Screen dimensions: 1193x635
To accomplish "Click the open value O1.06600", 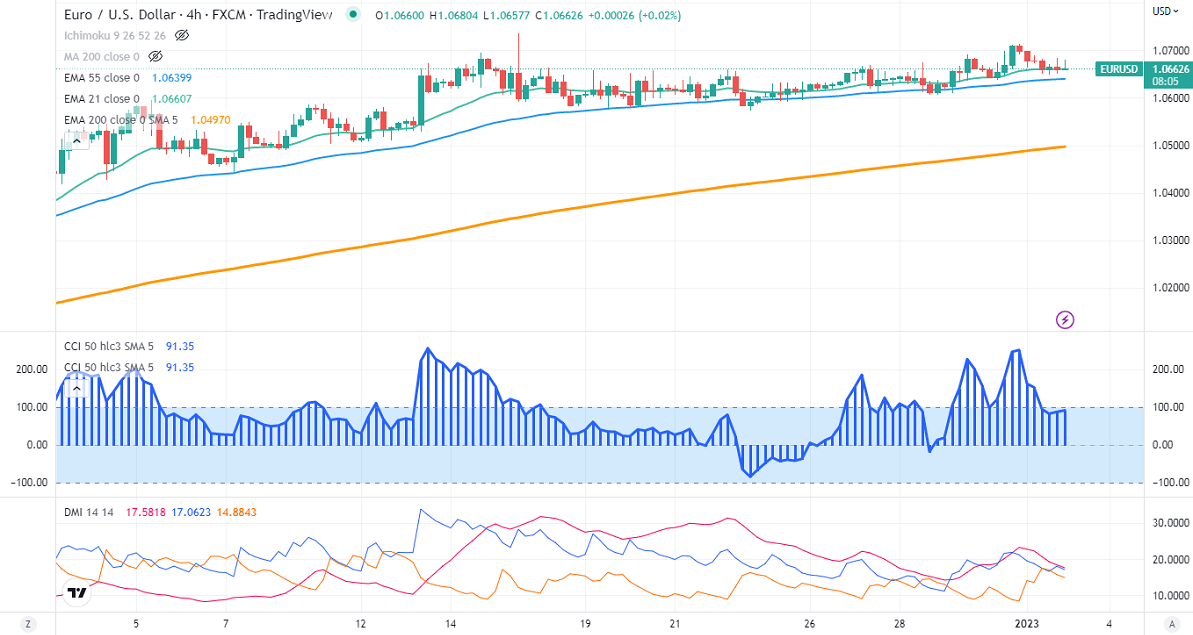I will tap(400, 15).
